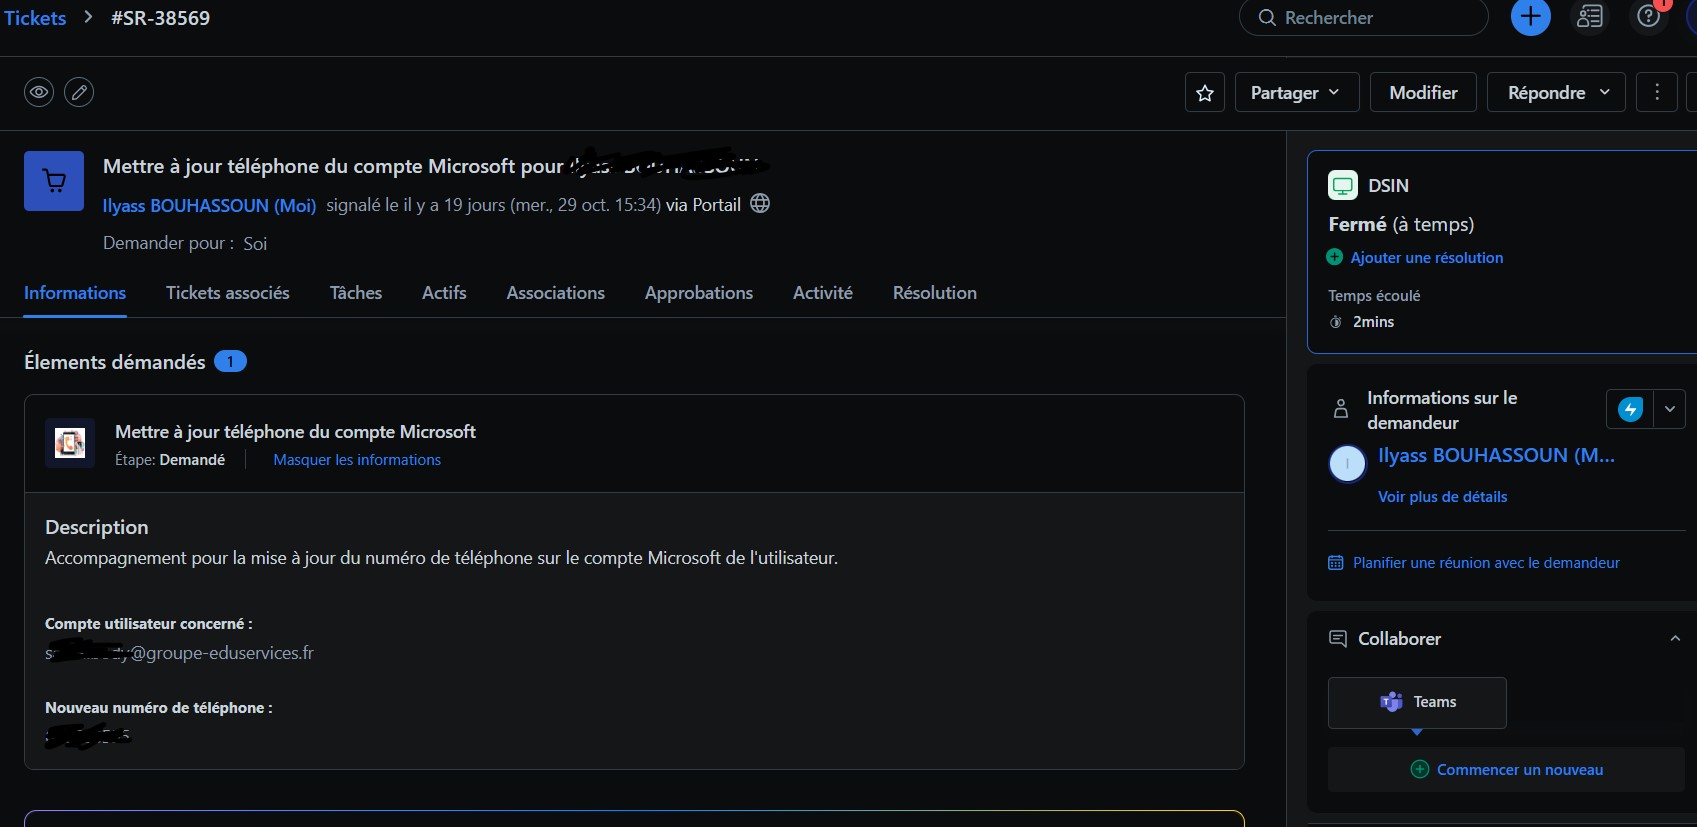Click the pencil edit icon
The height and width of the screenshot is (827, 1697).
point(79,92)
